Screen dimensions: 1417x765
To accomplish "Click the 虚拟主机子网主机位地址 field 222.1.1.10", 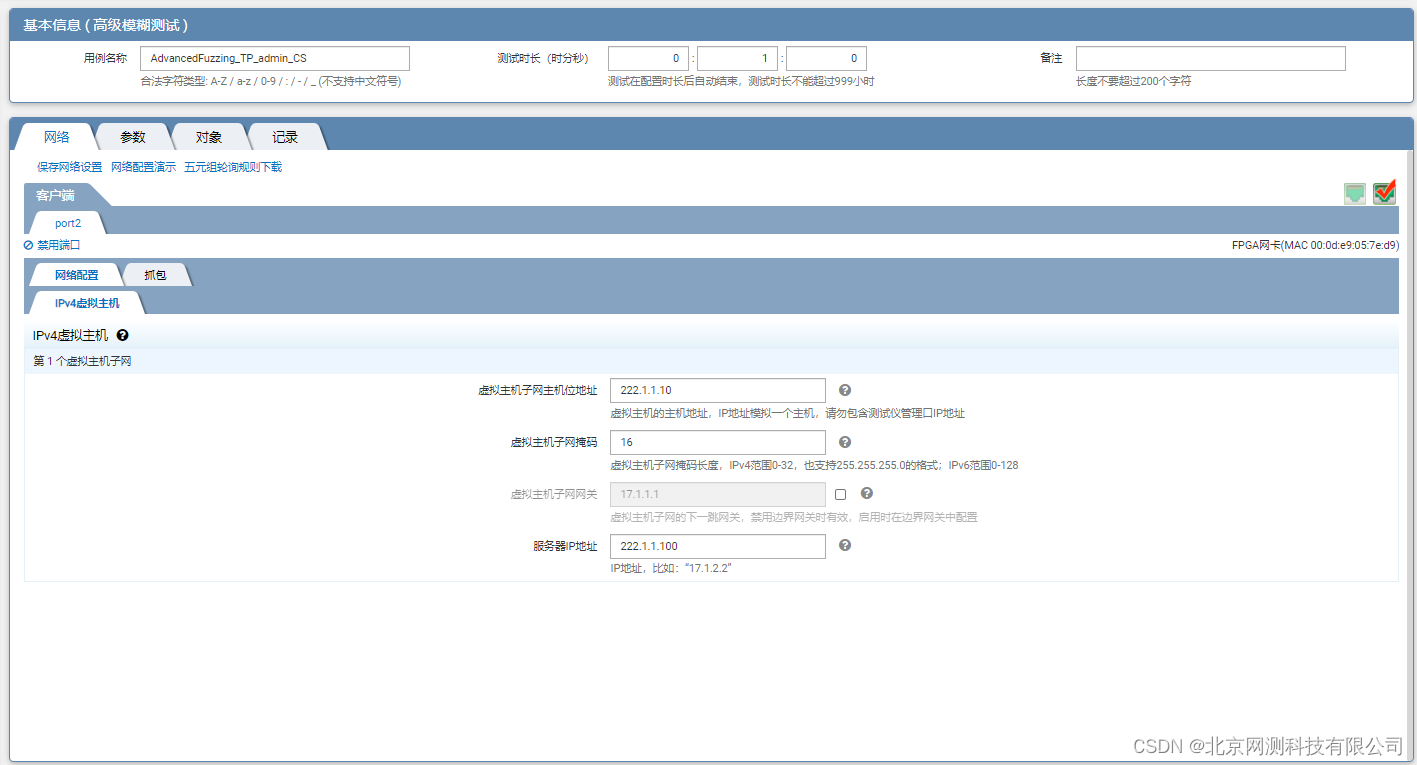I will [718, 390].
